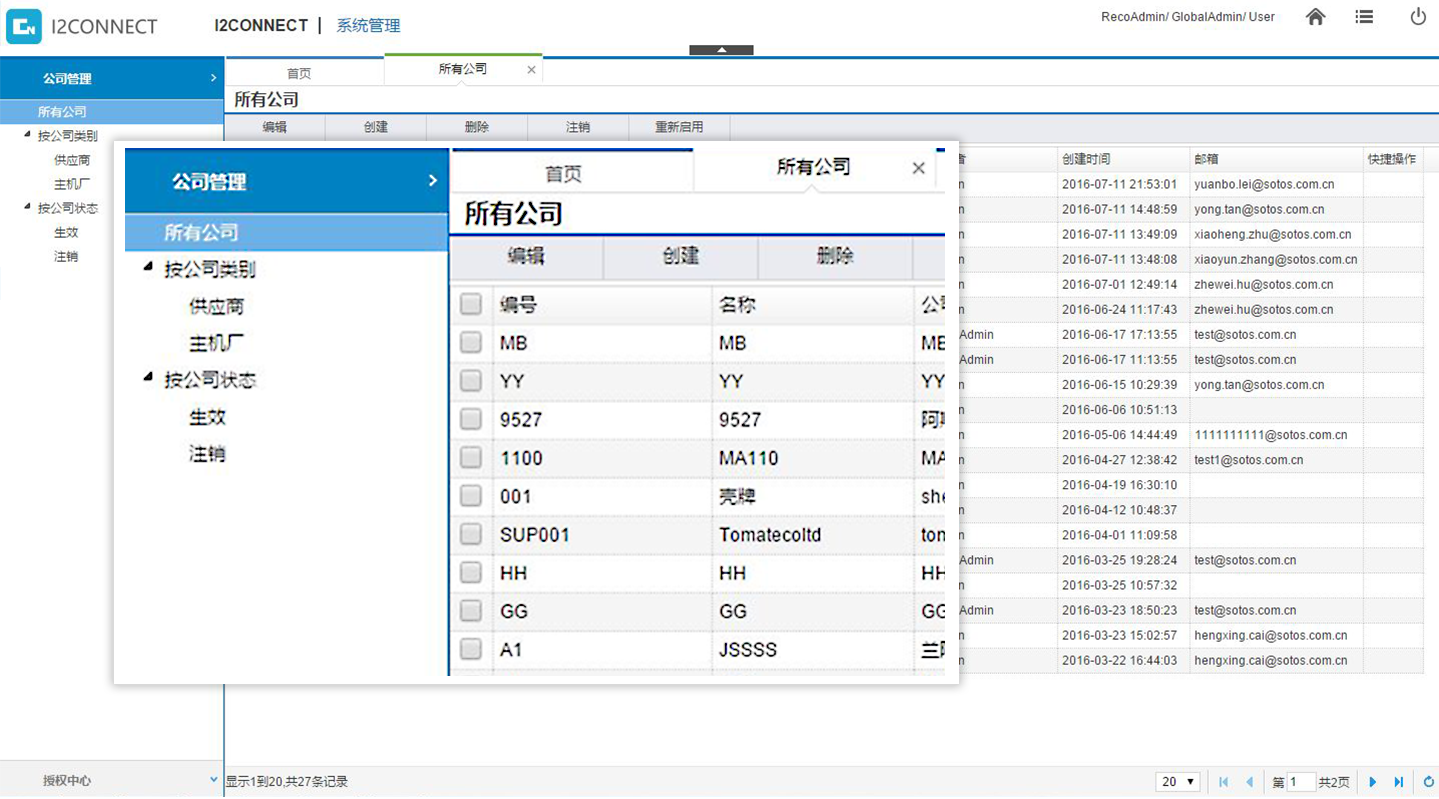Click 删除 button in background toolbar
Viewport: 1439px width, 799px height.
(477, 127)
